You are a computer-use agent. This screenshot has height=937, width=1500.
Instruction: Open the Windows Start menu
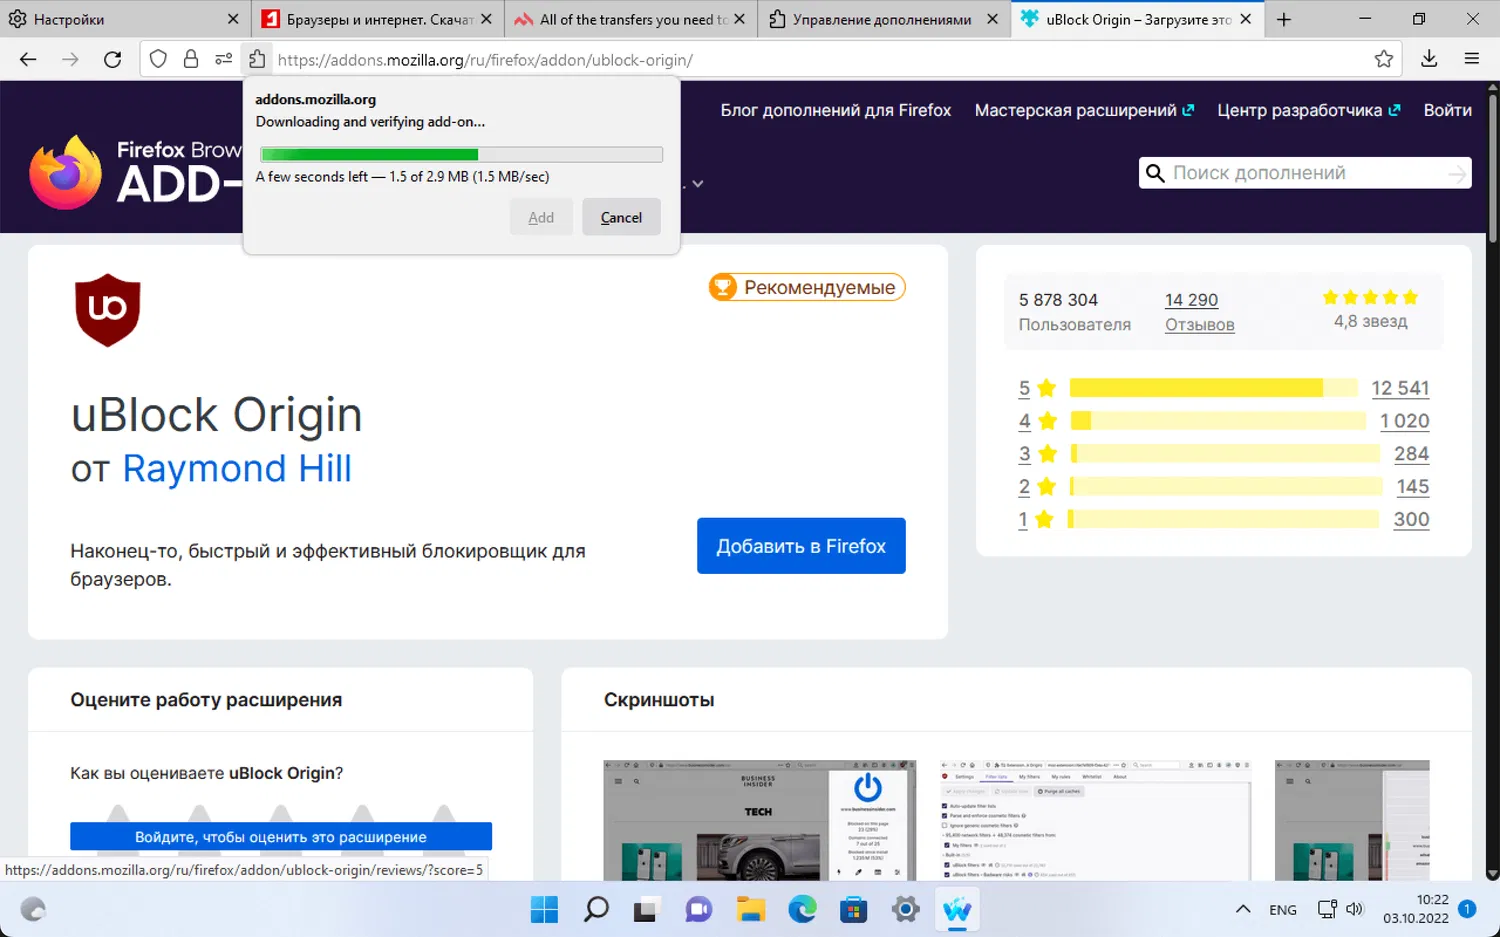pos(544,910)
